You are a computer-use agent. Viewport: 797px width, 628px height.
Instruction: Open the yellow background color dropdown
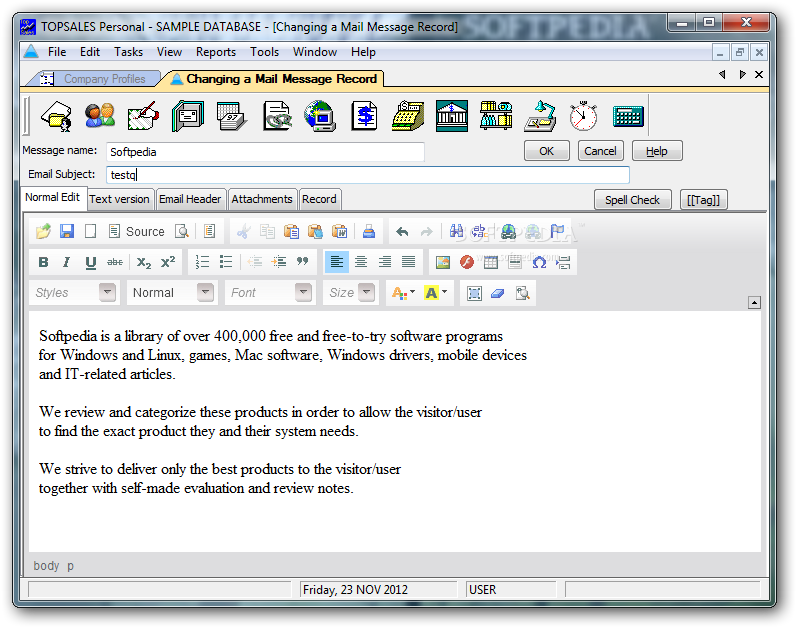[x=436, y=293]
